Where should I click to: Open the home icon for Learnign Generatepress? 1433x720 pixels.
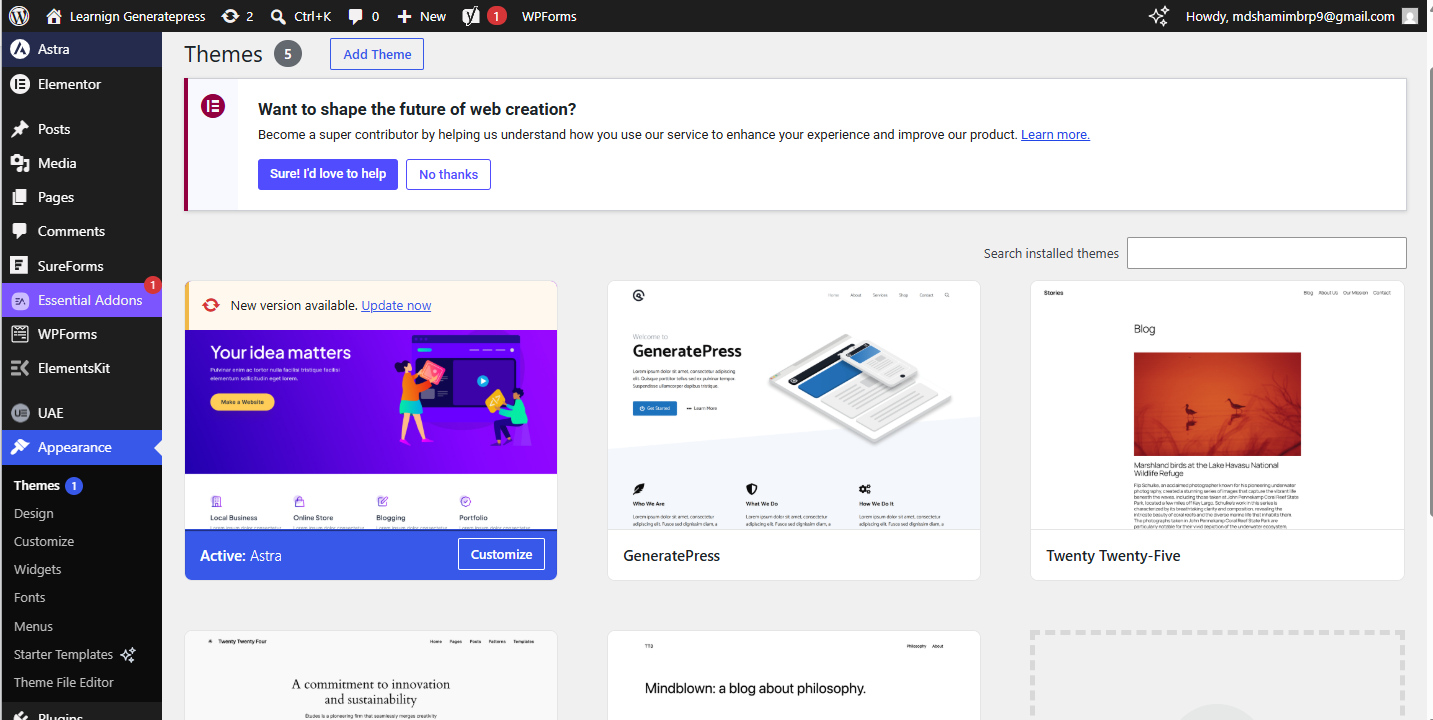coord(54,16)
